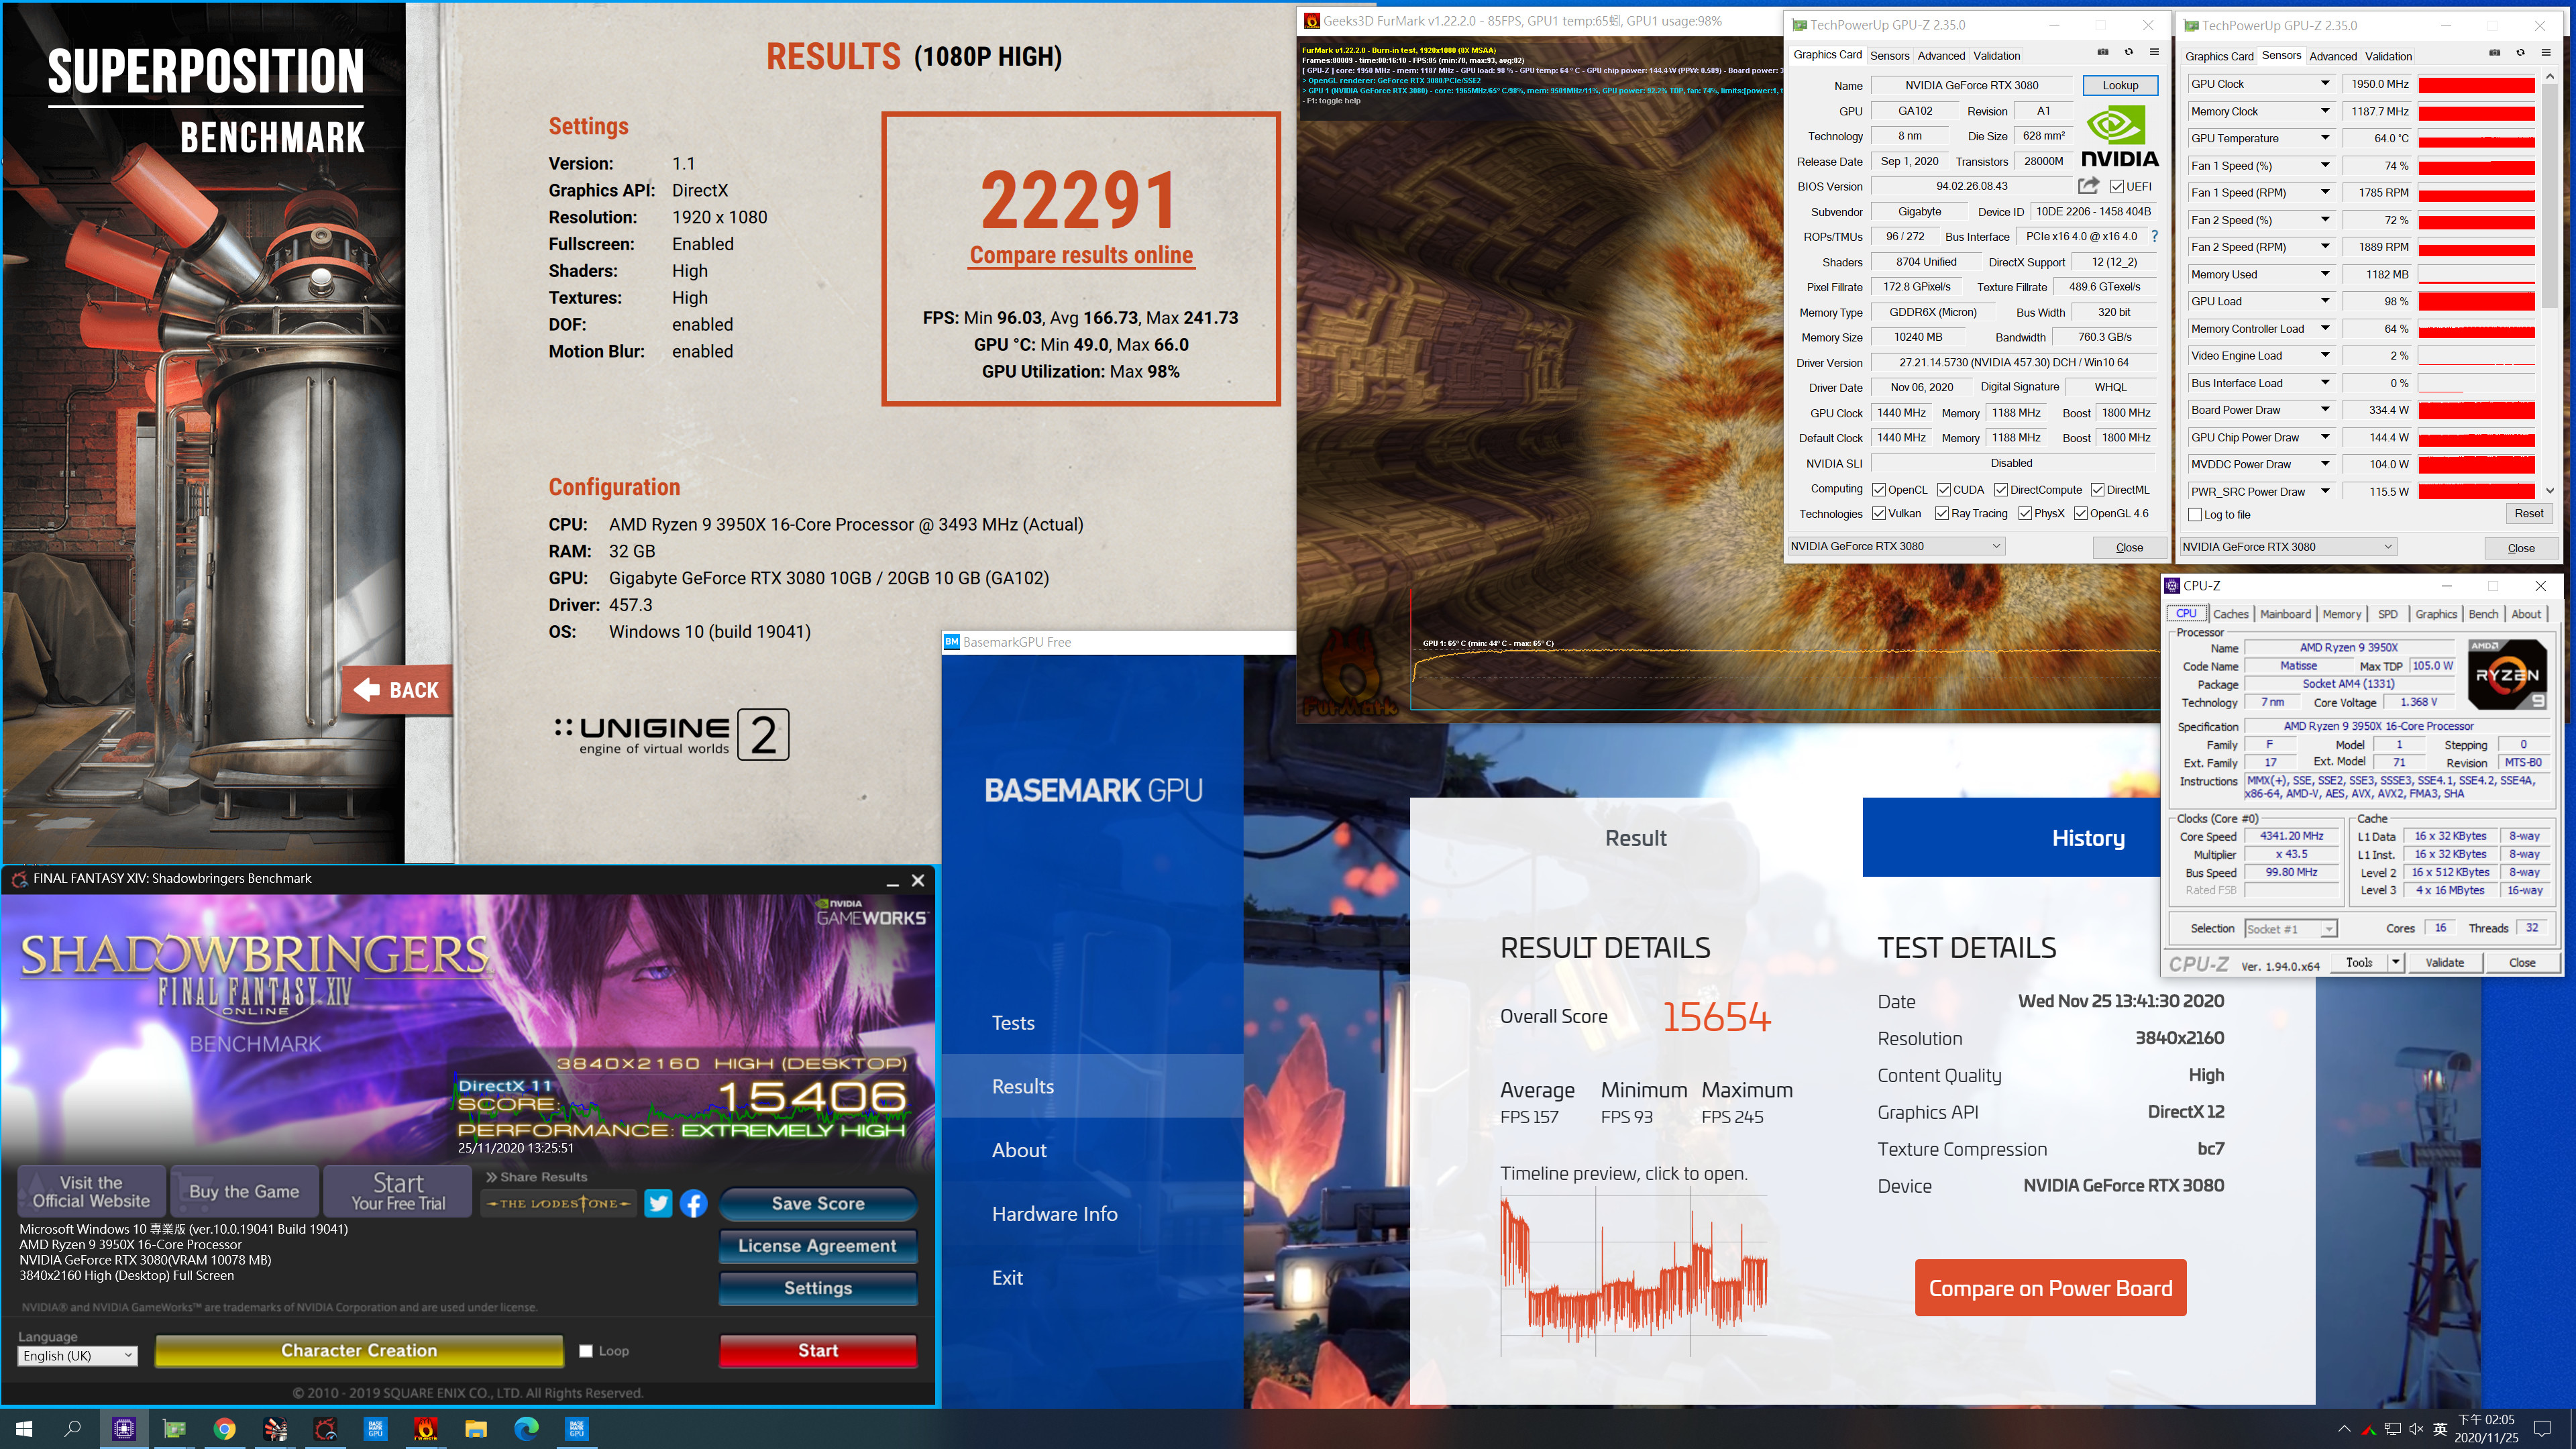
Task: Open the Memory Used sensor dropdown
Action: coord(2325,274)
